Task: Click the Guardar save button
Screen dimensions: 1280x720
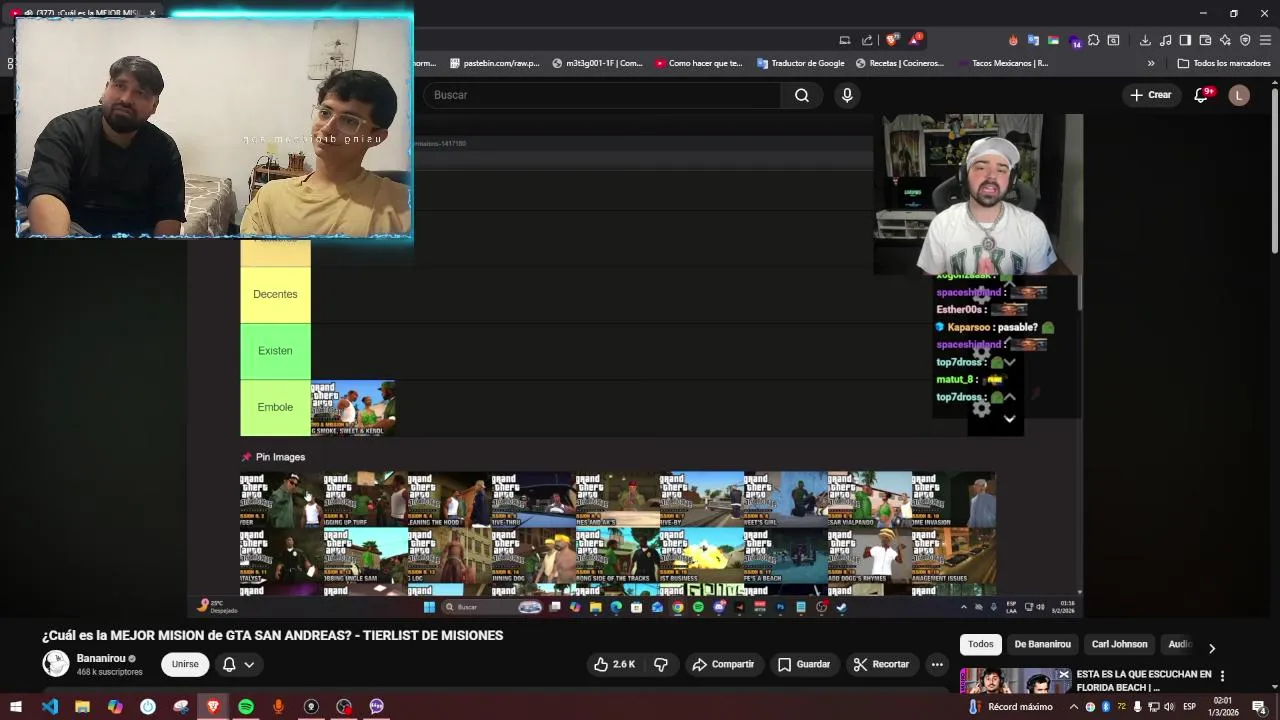Action: tap(804, 664)
